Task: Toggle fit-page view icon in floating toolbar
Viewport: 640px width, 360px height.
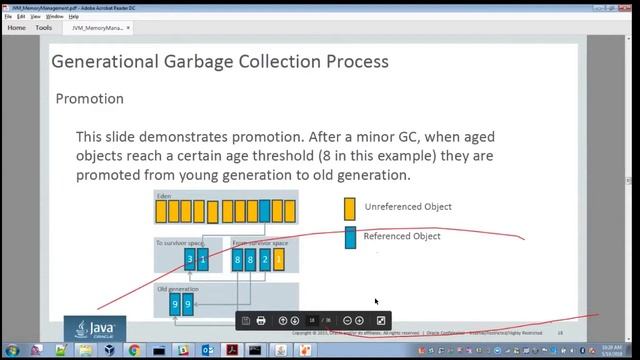Action: pyautogui.click(x=381, y=321)
